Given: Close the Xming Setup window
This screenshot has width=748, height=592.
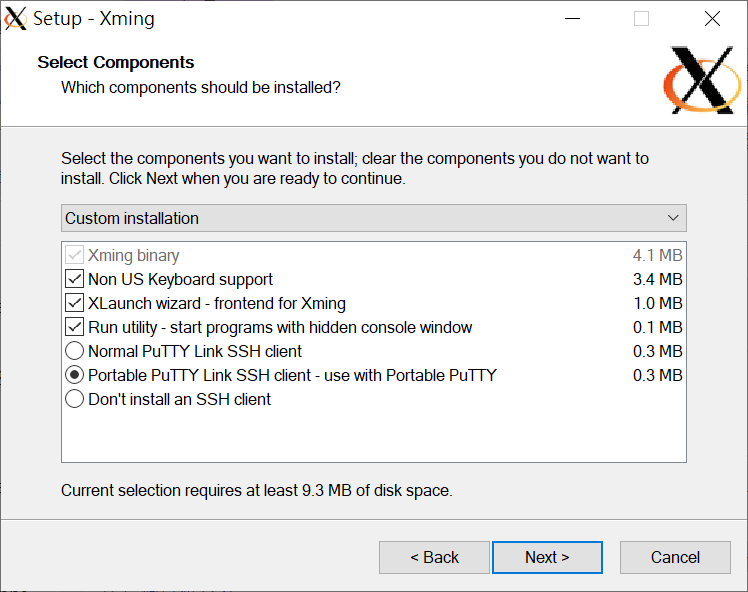Looking at the screenshot, I should click(x=712, y=19).
